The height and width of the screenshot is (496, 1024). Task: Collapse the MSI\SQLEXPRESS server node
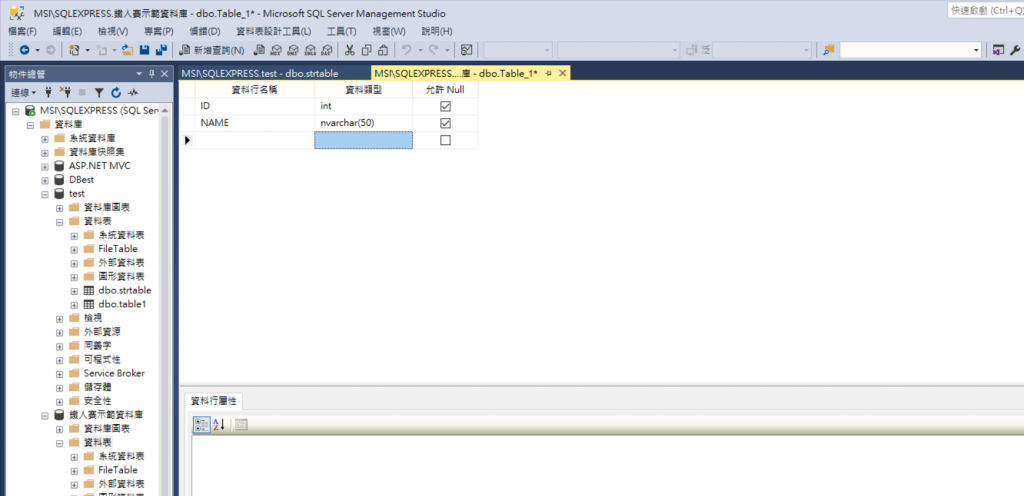point(16,111)
